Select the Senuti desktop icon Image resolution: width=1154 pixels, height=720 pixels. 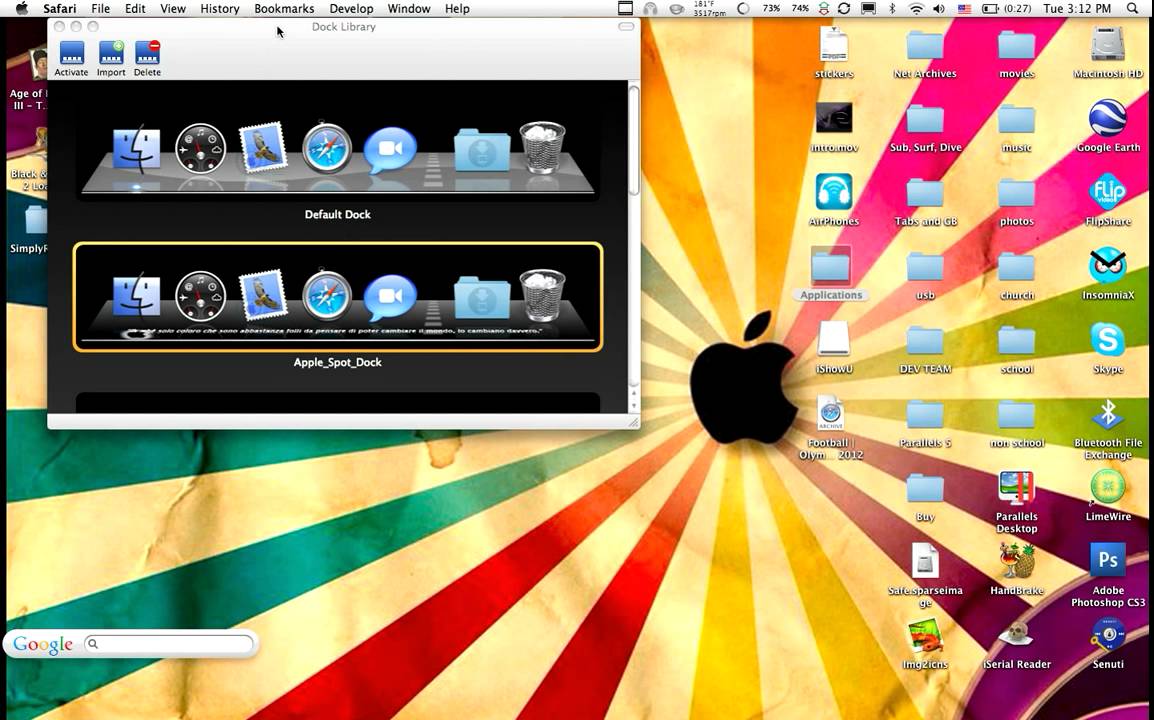click(x=1108, y=635)
